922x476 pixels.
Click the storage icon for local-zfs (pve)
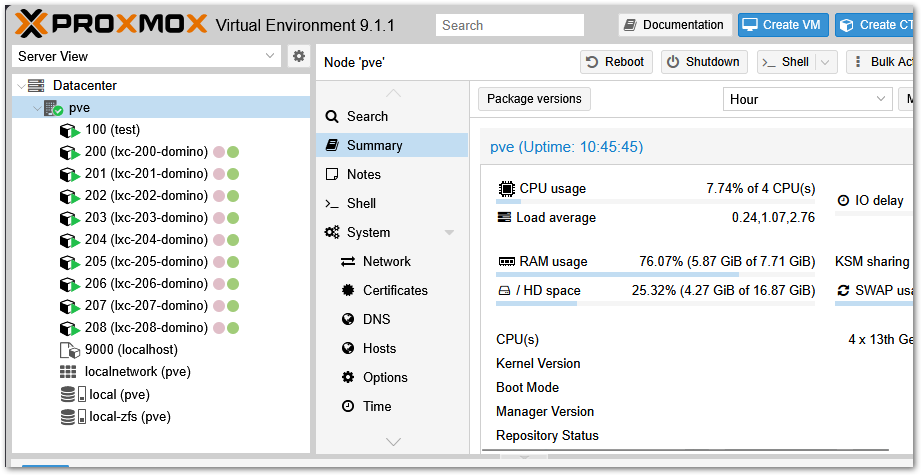pyautogui.click(x=74, y=417)
